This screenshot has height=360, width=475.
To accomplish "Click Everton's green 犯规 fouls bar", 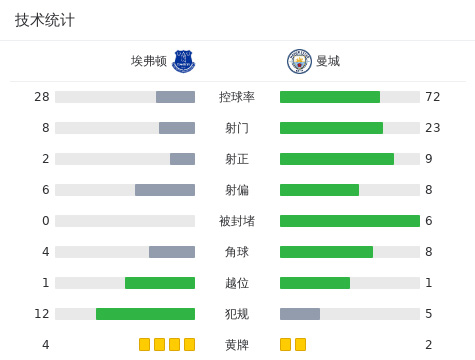I will click(x=145, y=314).
